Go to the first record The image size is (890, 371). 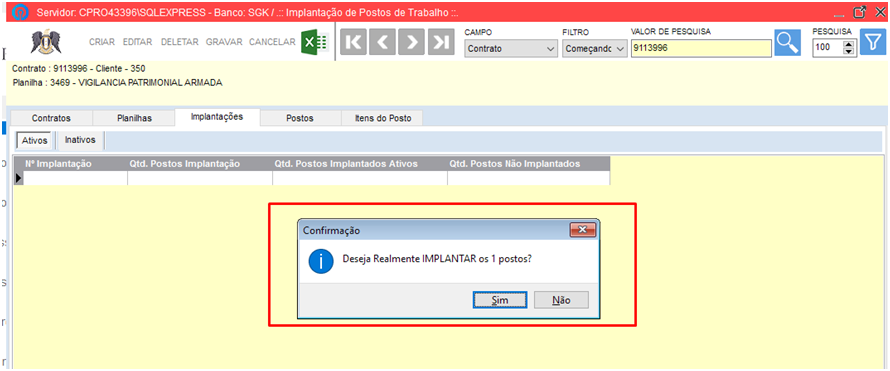(354, 43)
